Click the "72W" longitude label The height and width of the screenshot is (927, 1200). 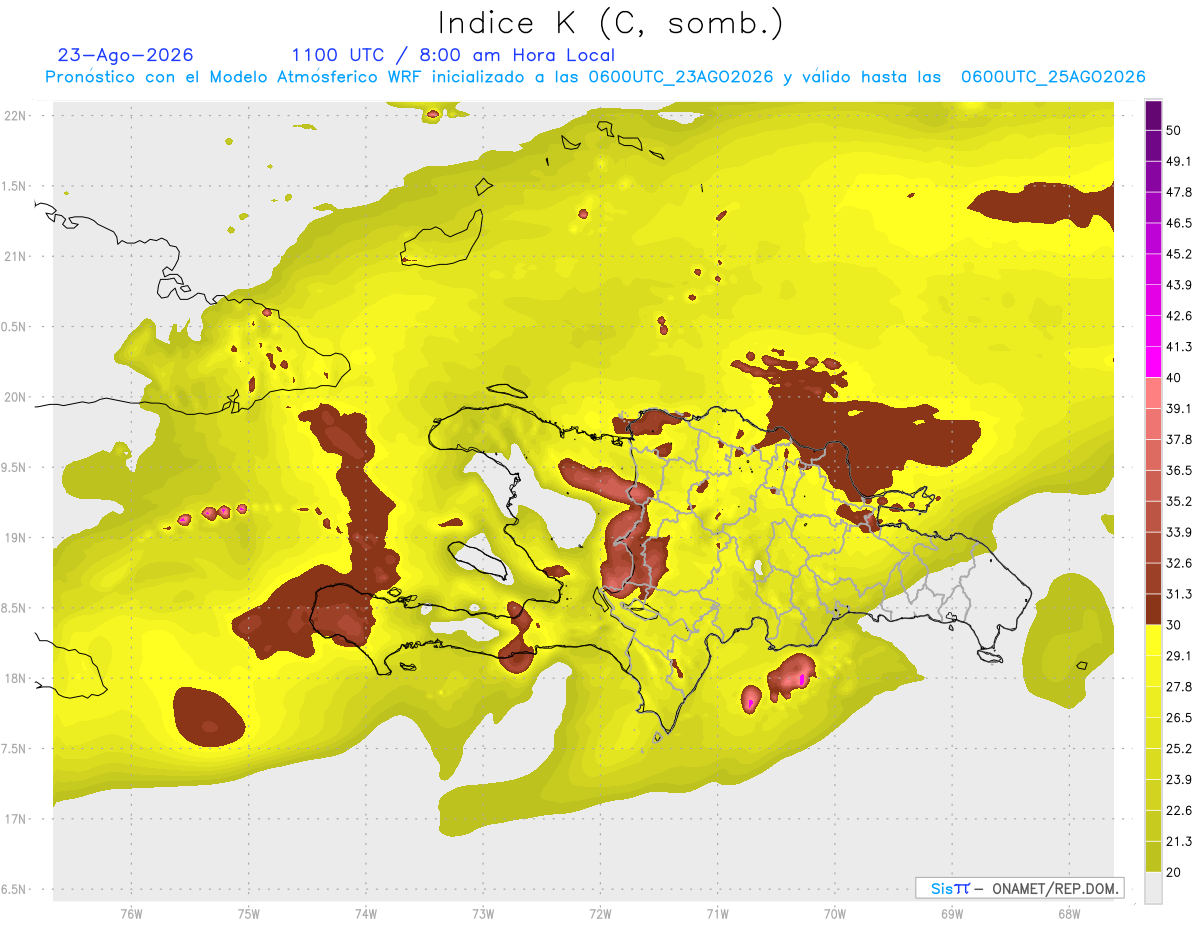coord(601,913)
